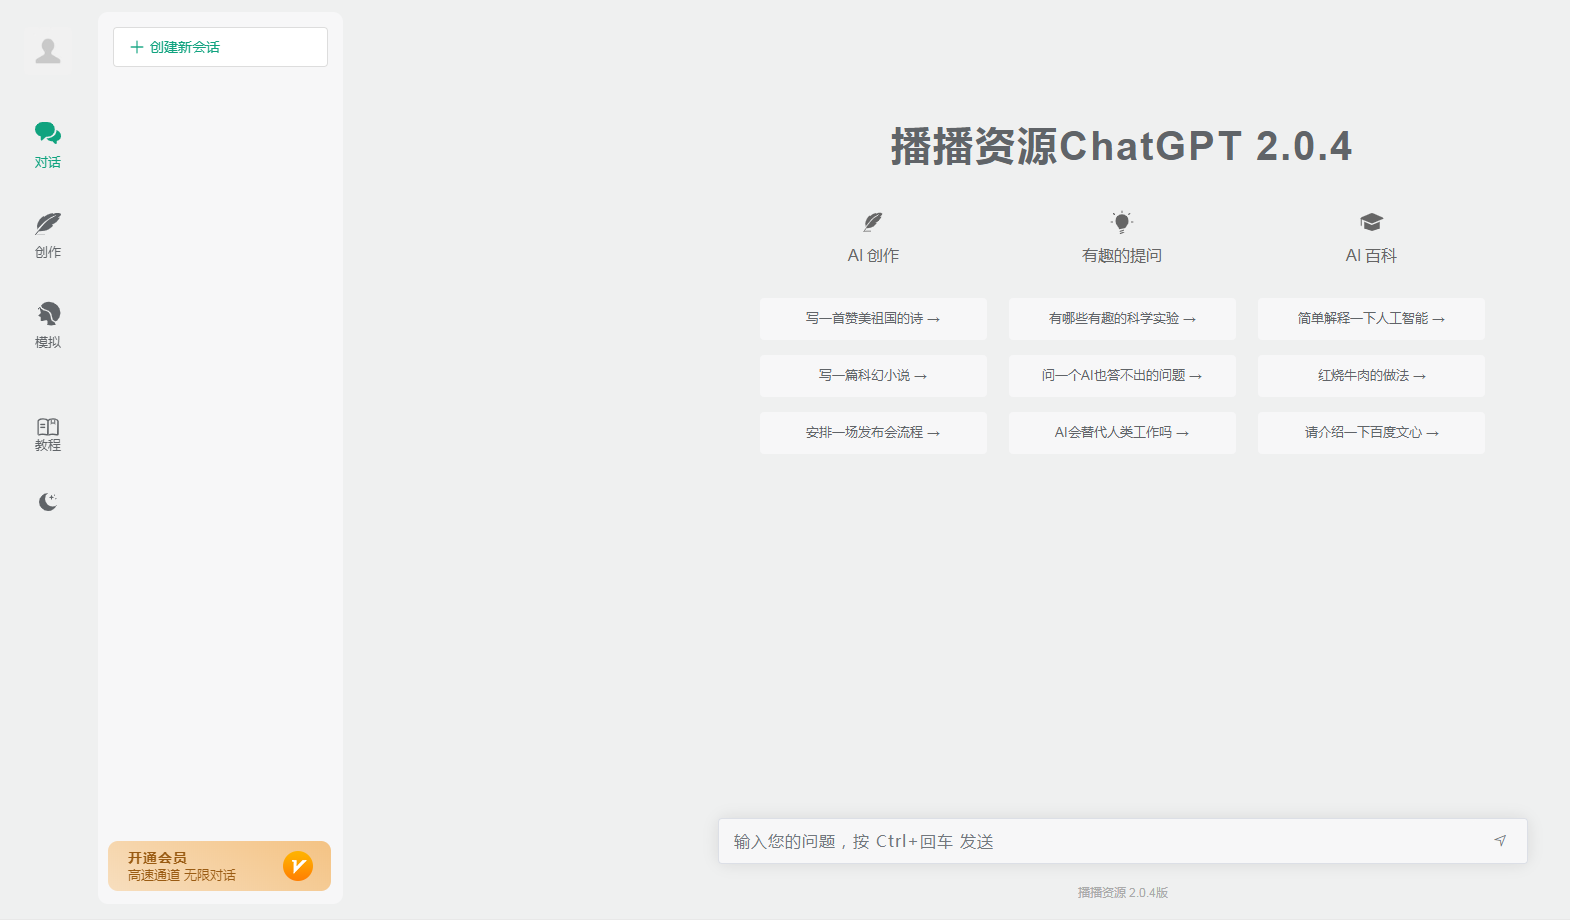Click the AI 百科 column heading
The width and height of the screenshot is (1570, 924).
click(x=1371, y=256)
